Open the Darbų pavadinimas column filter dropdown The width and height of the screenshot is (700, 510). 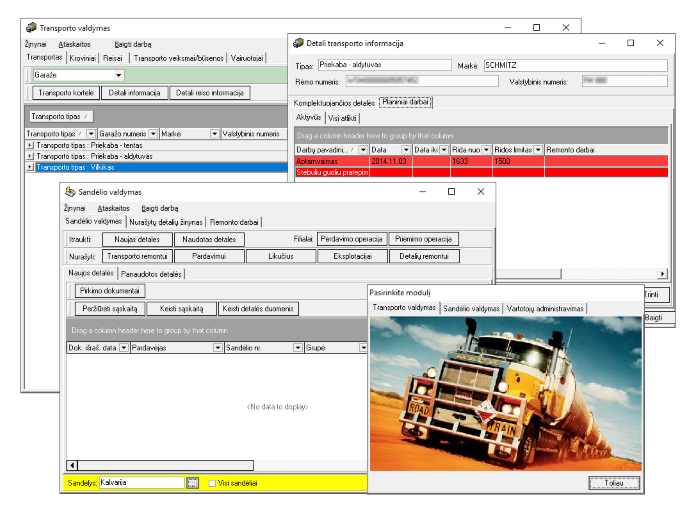tap(363, 150)
